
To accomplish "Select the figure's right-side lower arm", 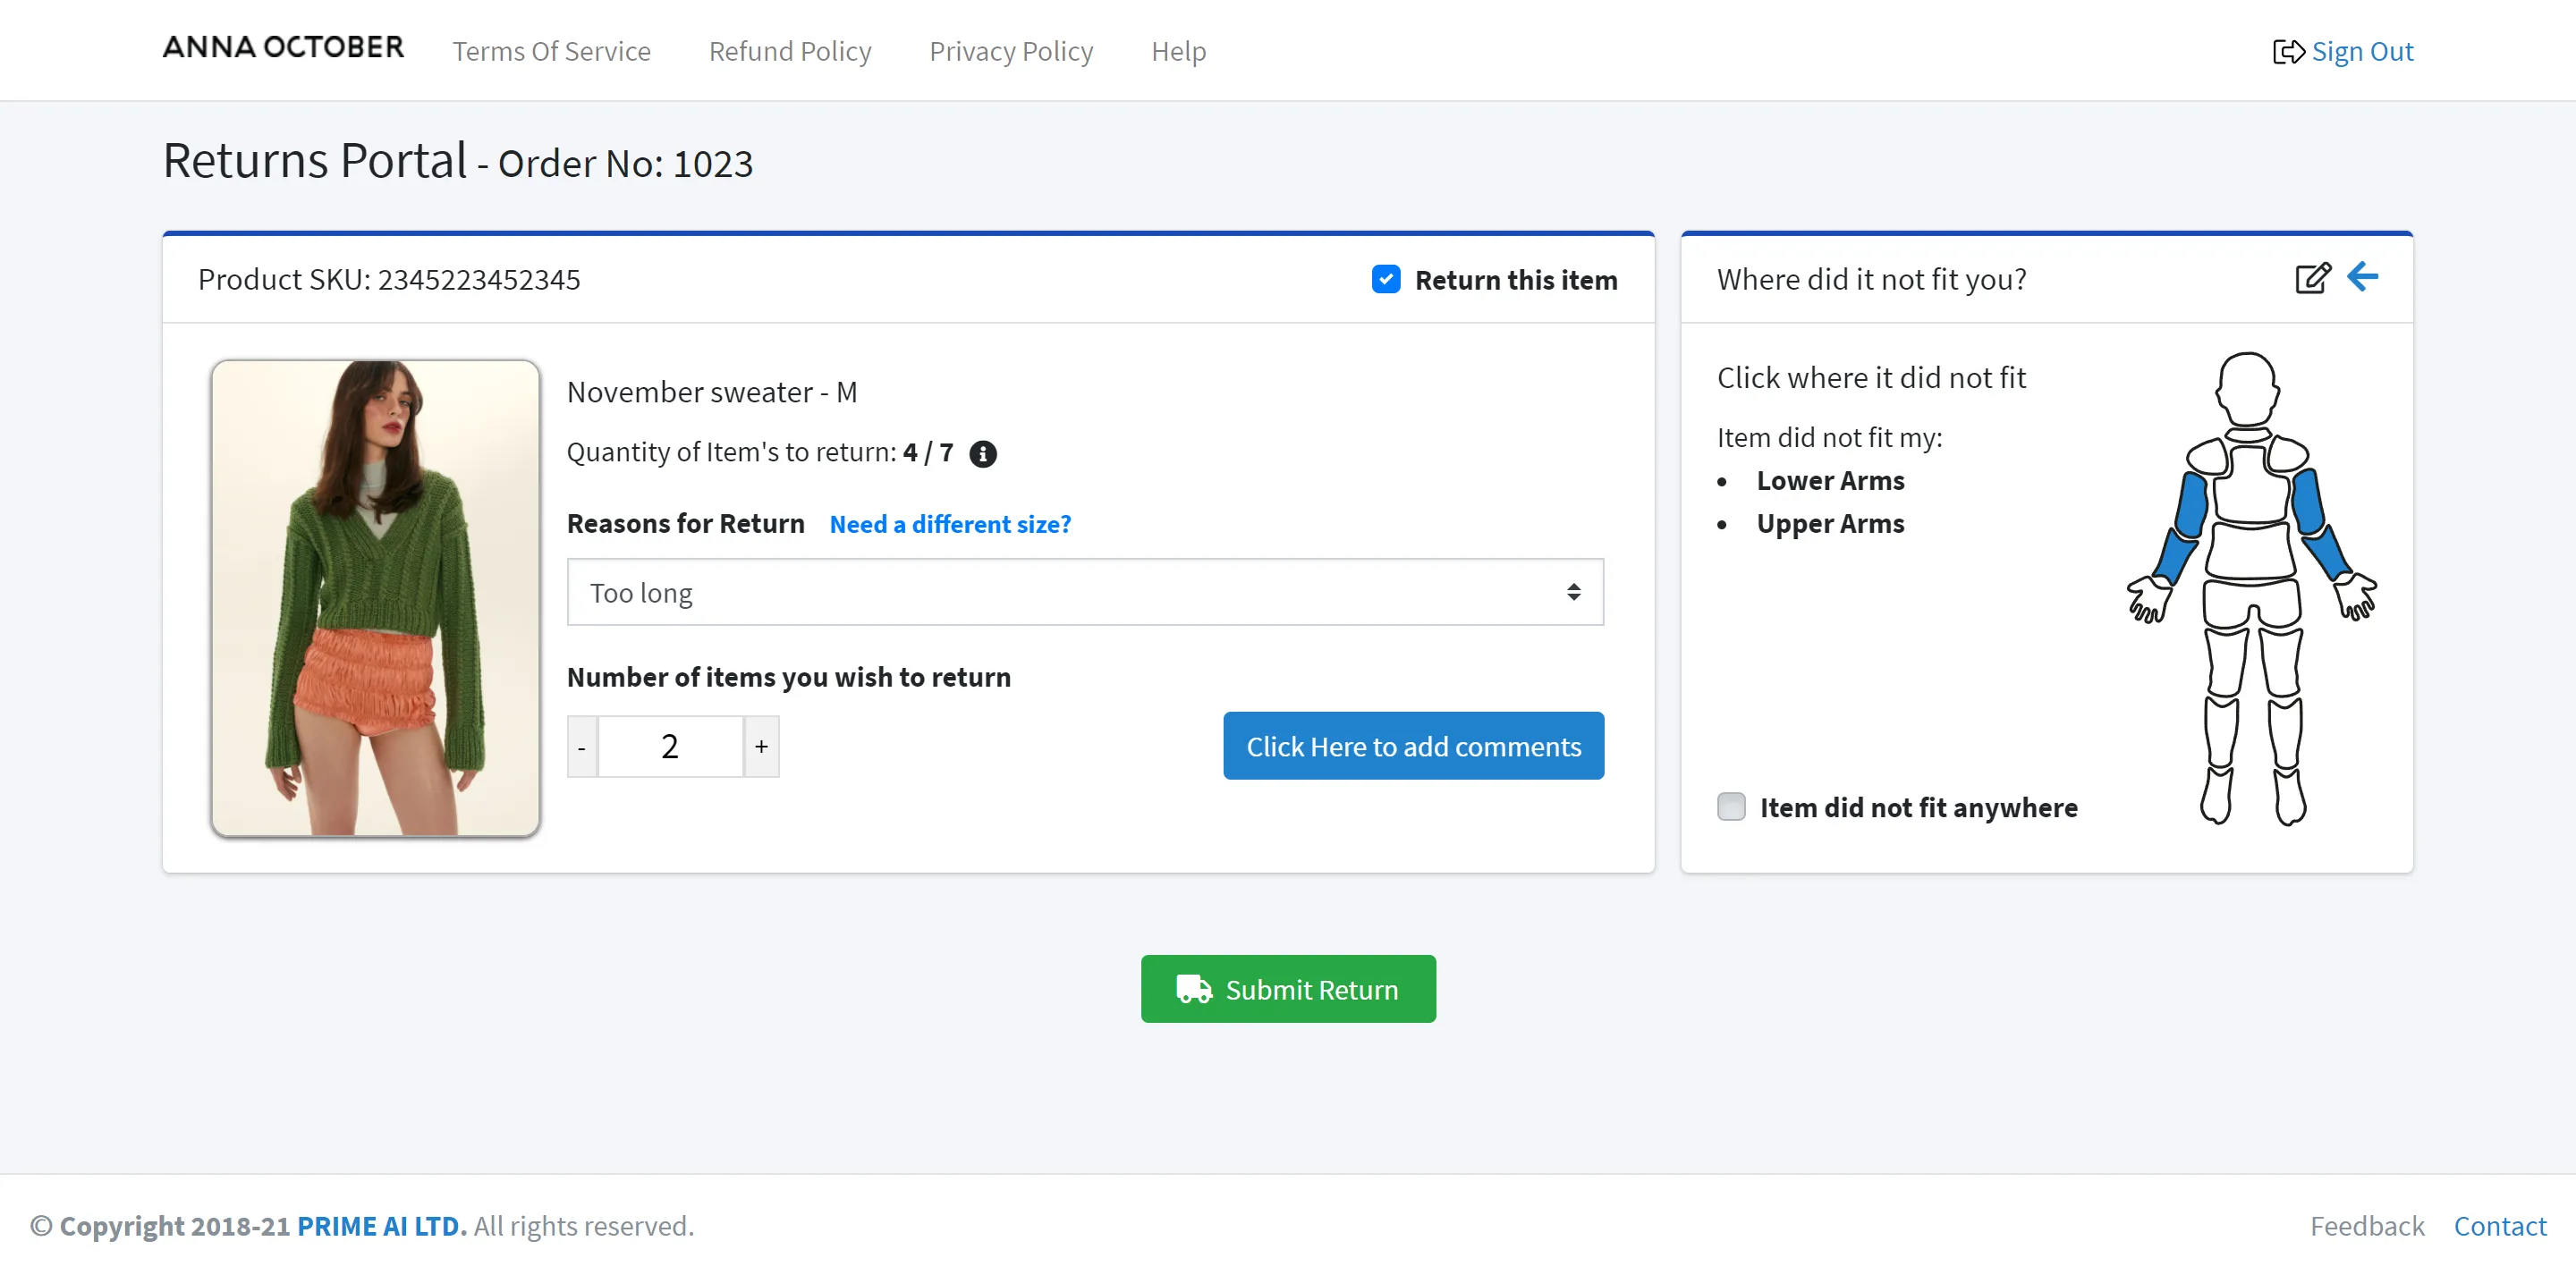I will 2327,552.
